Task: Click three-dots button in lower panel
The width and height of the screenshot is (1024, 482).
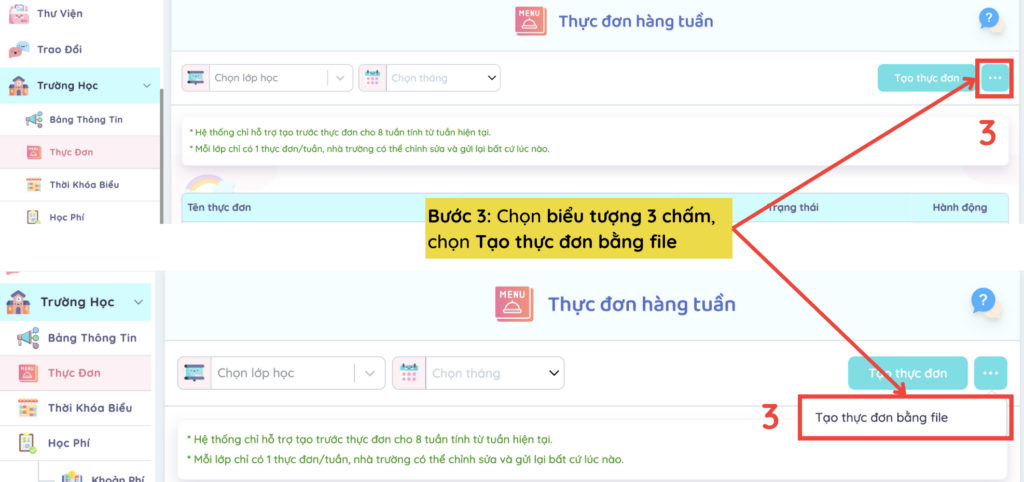Action: click(x=991, y=373)
